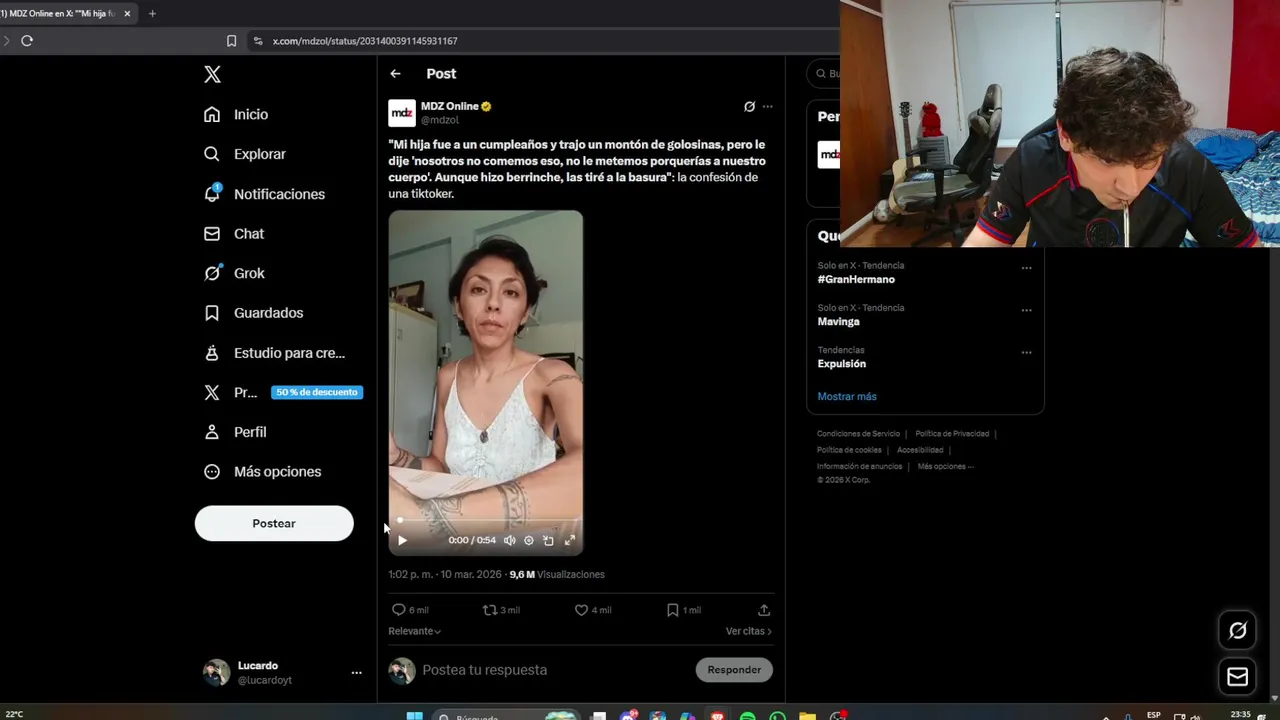1280x720 pixels.
Task: Close the MDZ Online browser tab
Action: [x=127, y=14]
